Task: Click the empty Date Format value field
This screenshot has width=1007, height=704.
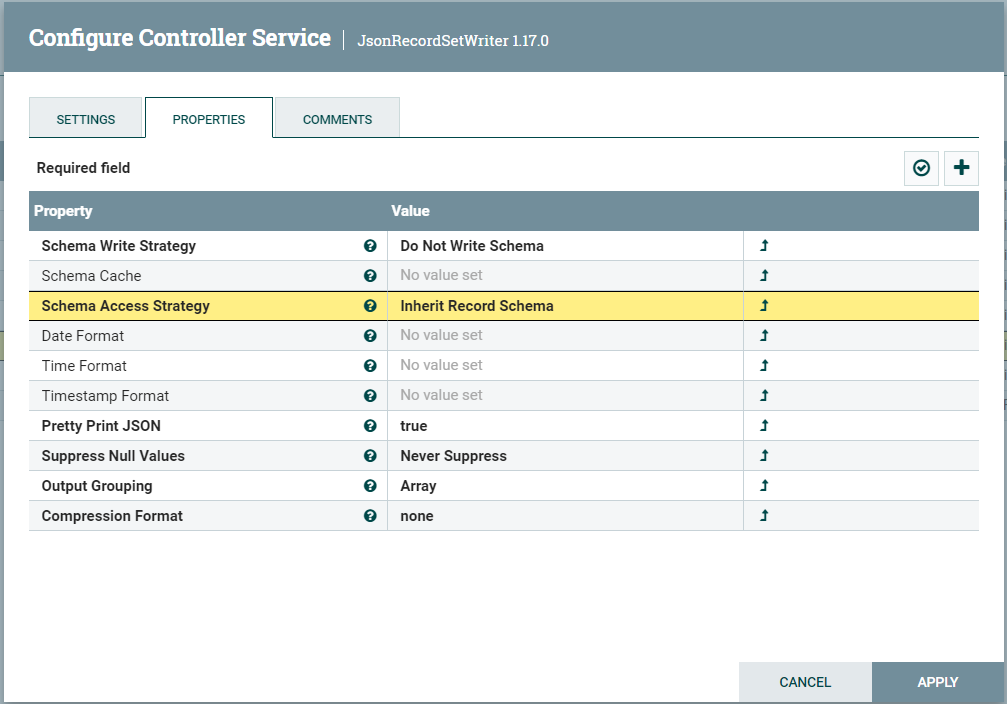Action: click(x=560, y=335)
